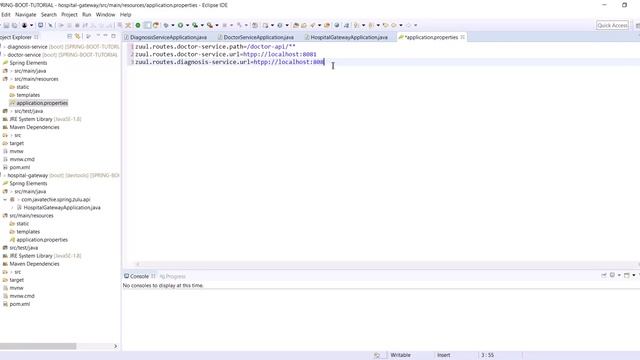Select templates folder under hospital-gateway
The width and height of the screenshot is (640, 360).
[28, 231]
